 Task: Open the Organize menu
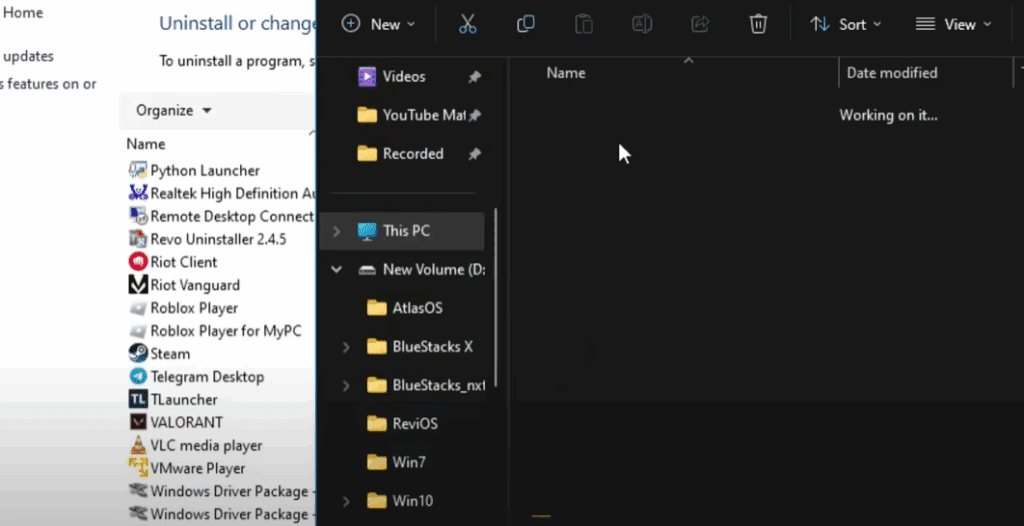(174, 110)
